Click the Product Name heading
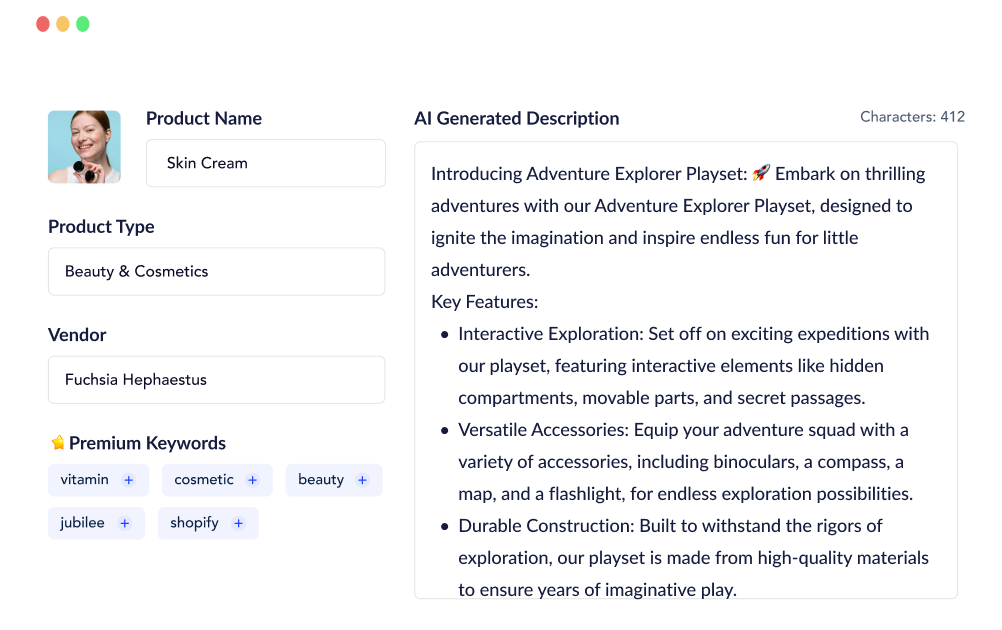Image resolution: width=1002 pixels, height=630 pixels. (x=203, y=118)
